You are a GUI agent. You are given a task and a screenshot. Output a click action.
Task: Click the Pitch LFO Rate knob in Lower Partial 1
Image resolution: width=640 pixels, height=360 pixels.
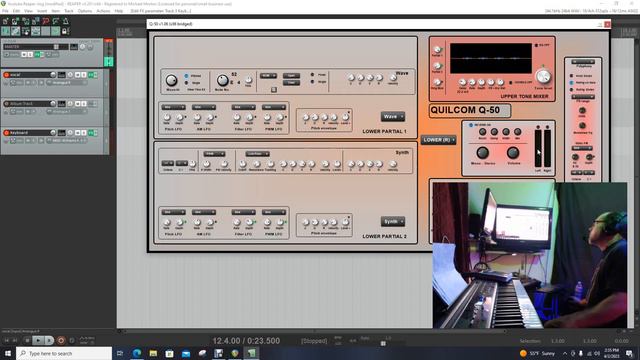(167, 118)
